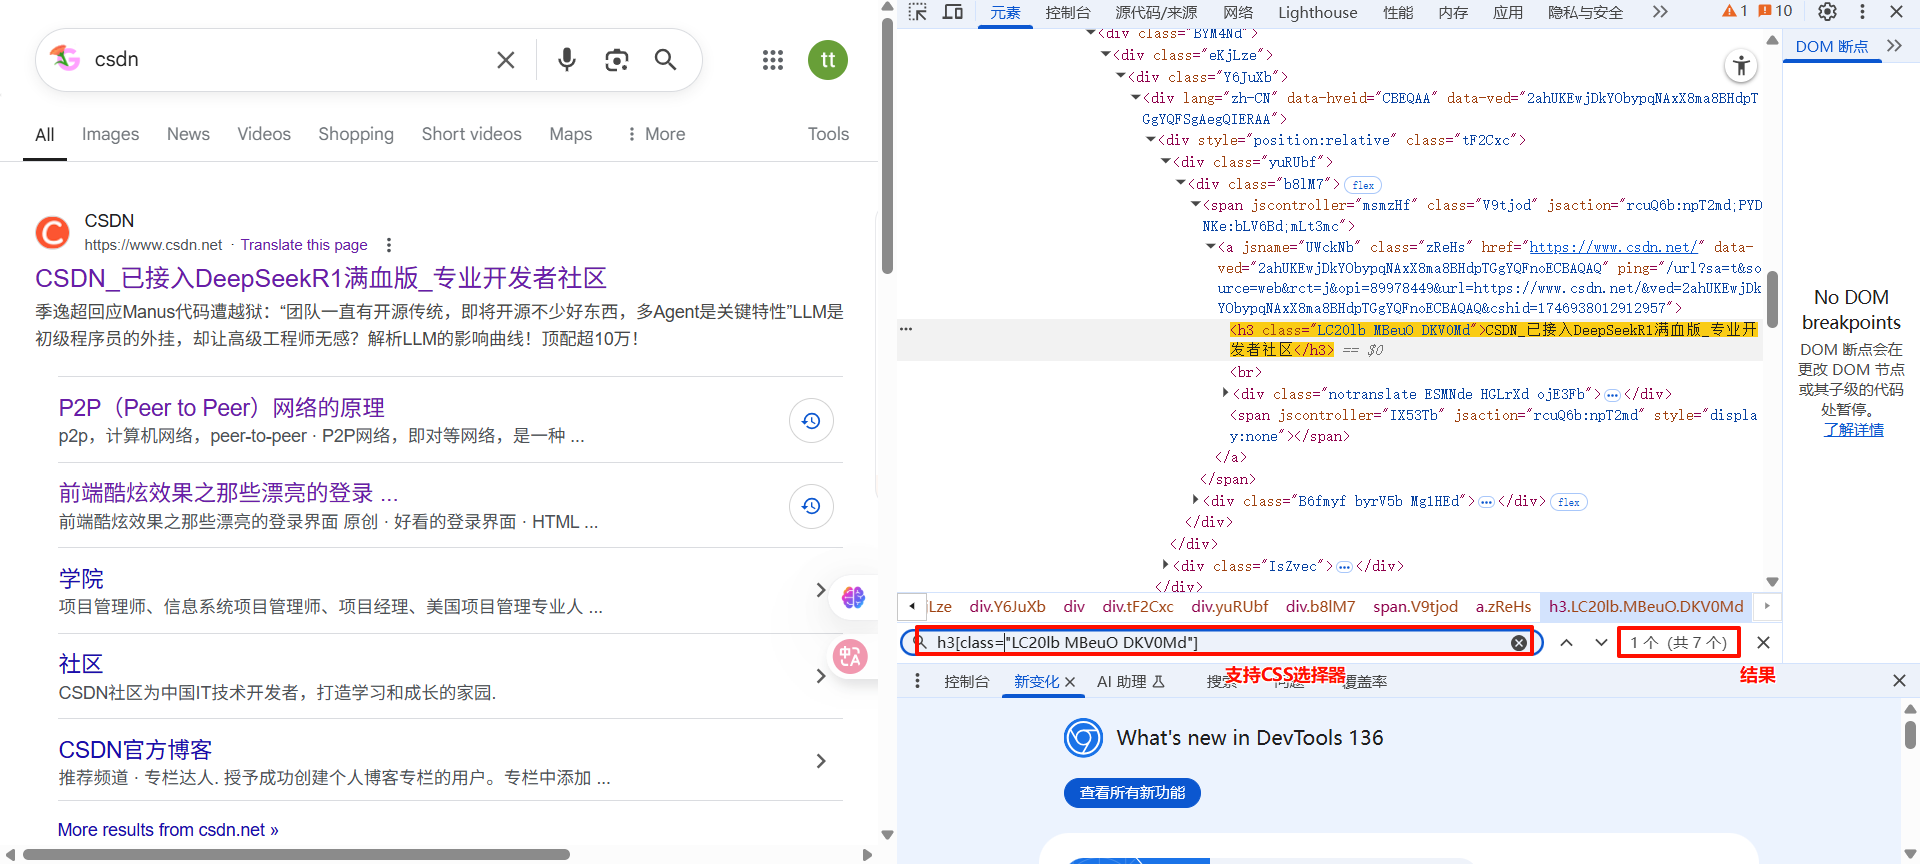This screenshot has height=864, width=1920.
Task: Expand the notranslate ESMNde div node
Action: click(1226, 393)
